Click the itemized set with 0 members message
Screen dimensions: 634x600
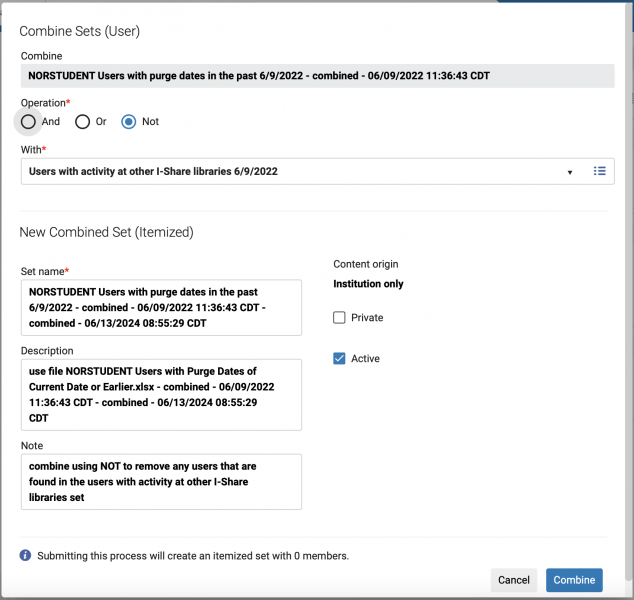tap(192, 556)
